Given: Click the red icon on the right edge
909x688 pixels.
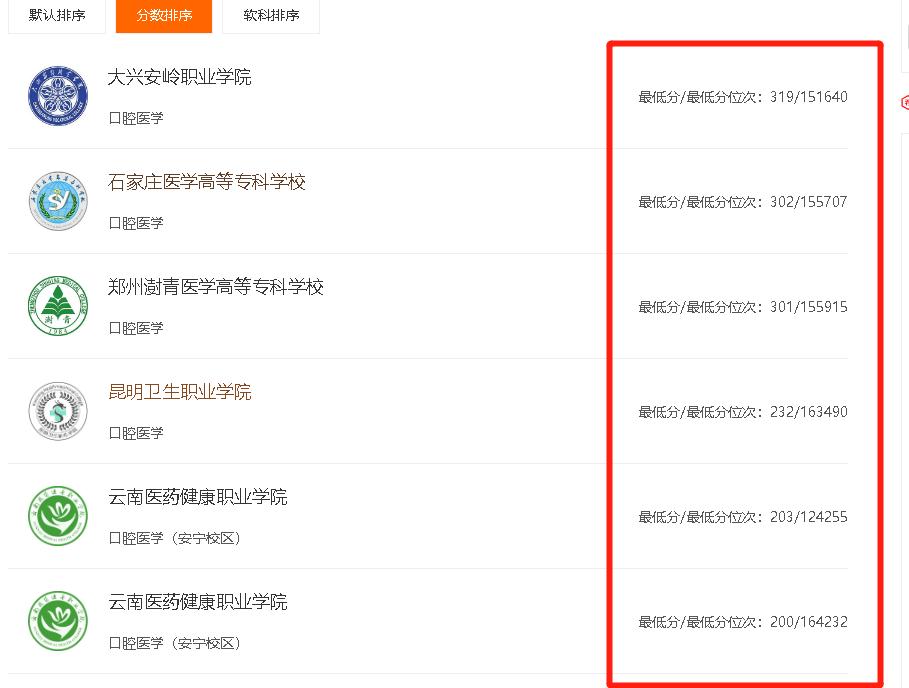Looking at the screenshot, I should tap(903, 103).
